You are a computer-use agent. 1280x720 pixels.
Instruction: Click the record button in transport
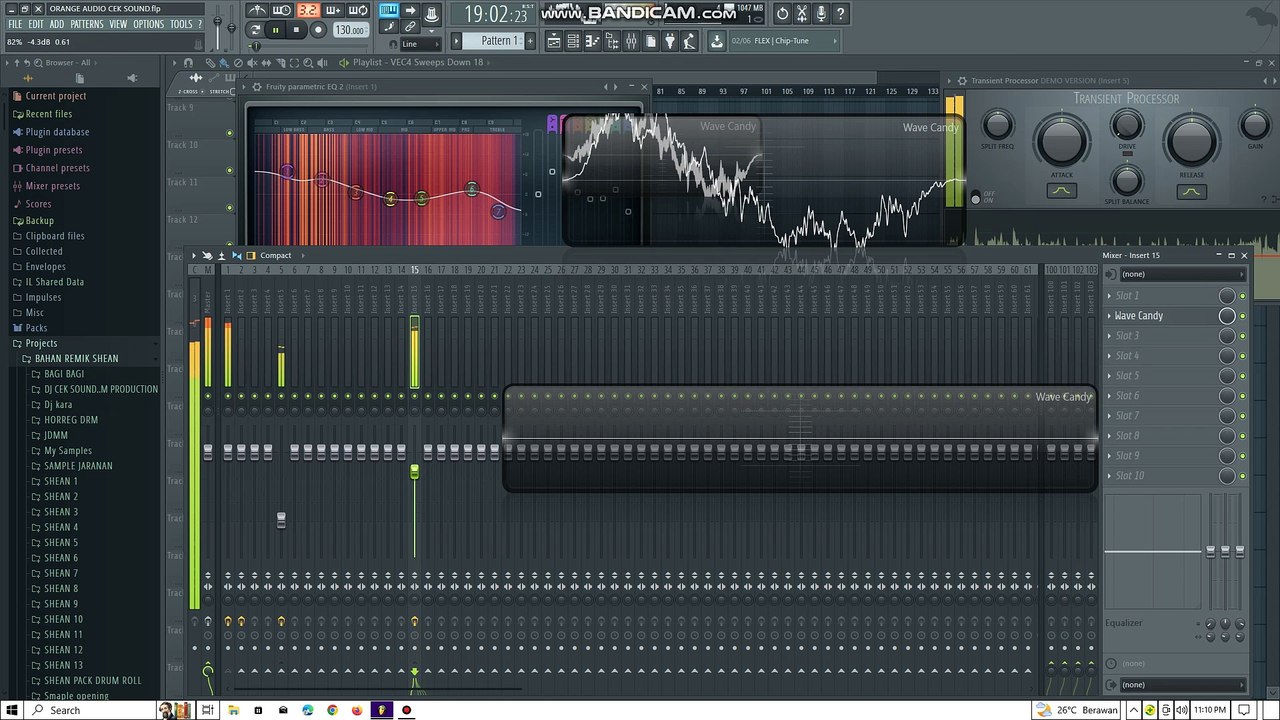coord(318,30)
